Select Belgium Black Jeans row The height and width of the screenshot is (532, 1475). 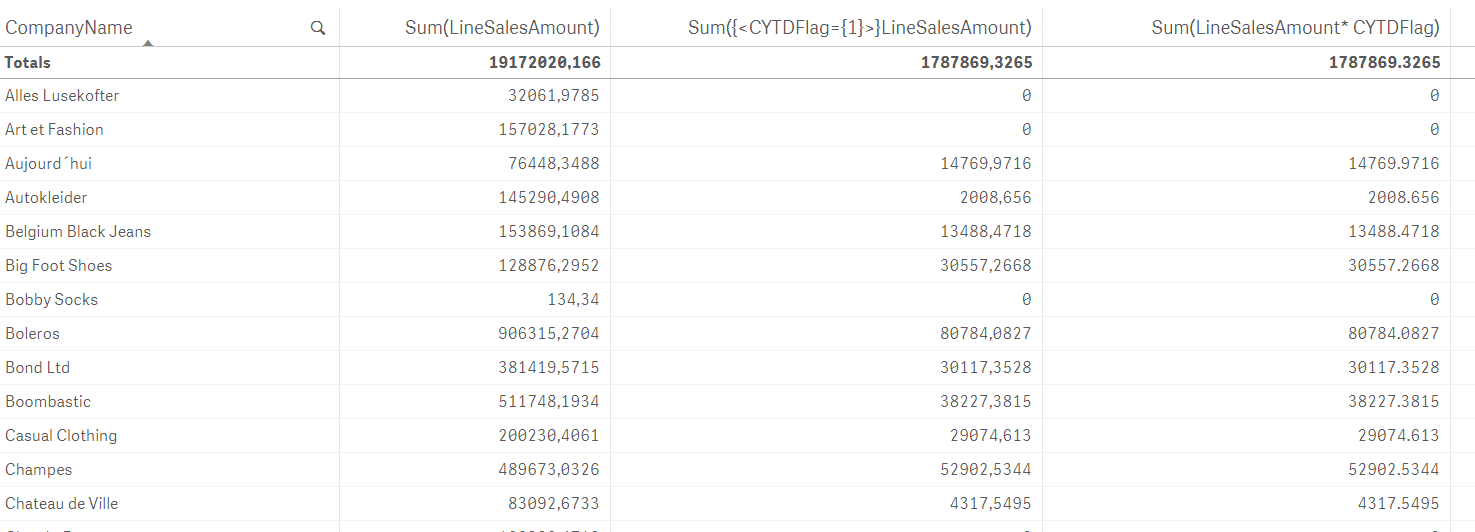tap(78, 232)
